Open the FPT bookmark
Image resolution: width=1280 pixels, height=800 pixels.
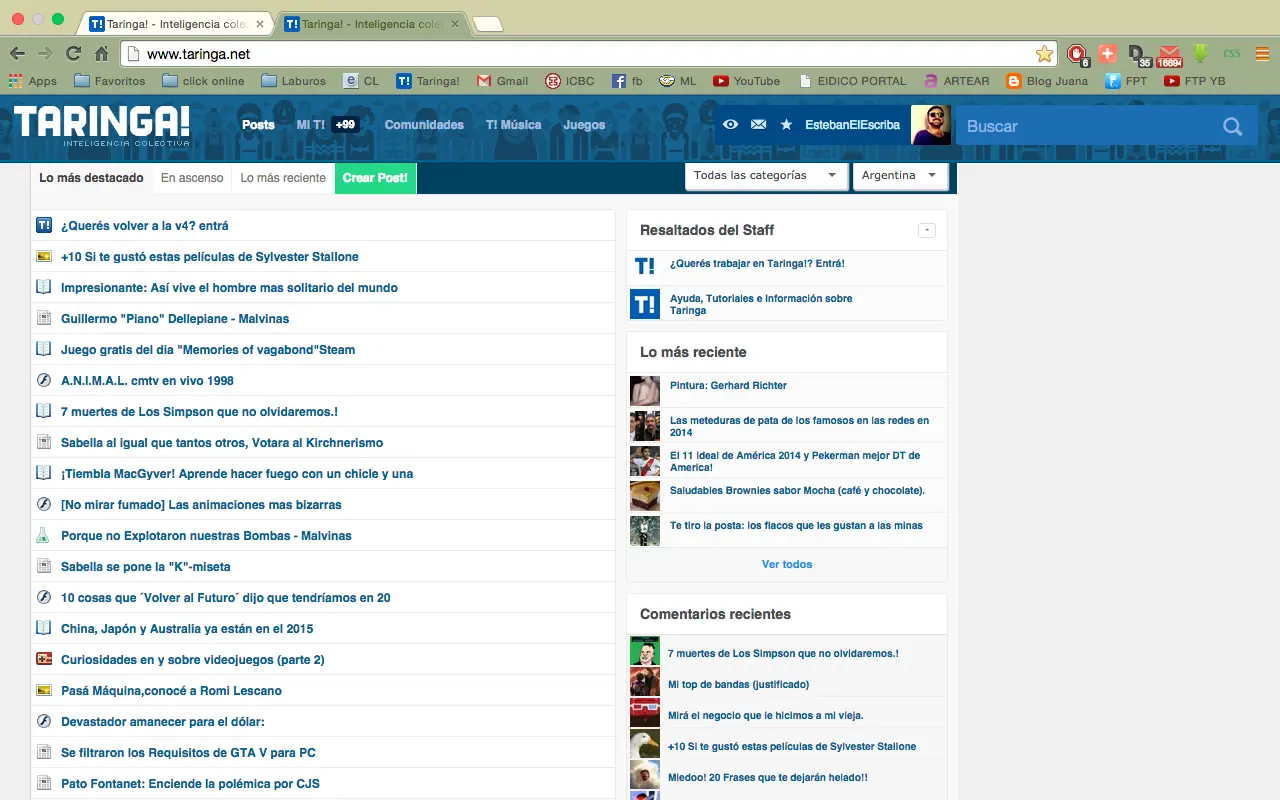(1126, 81)
